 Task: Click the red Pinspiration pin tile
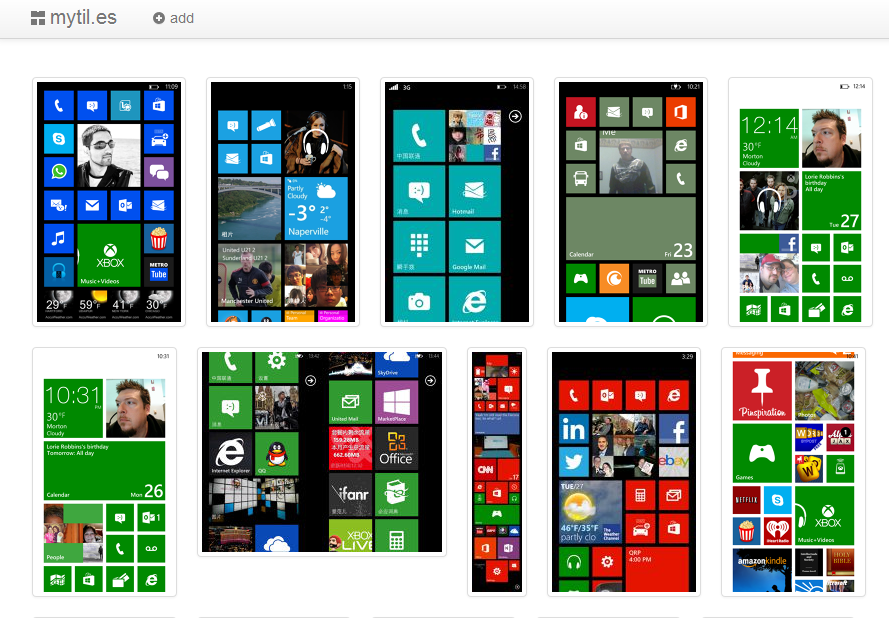(x=762, y=391)
